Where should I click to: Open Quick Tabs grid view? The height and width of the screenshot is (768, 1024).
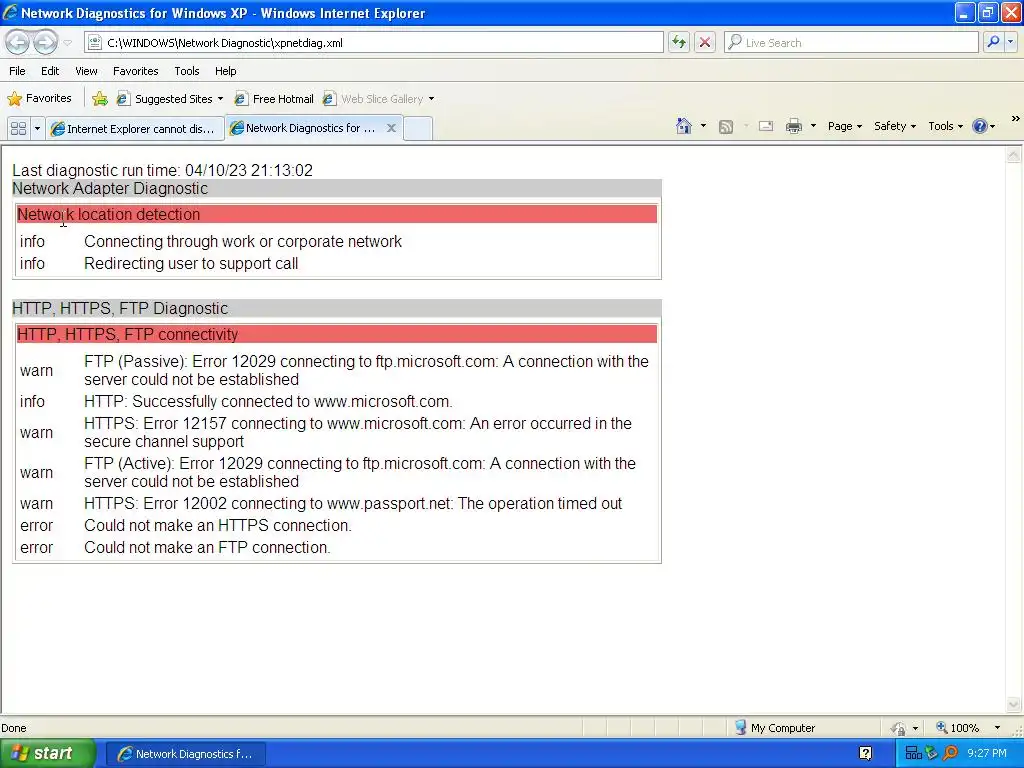click(x=18, y=129)
